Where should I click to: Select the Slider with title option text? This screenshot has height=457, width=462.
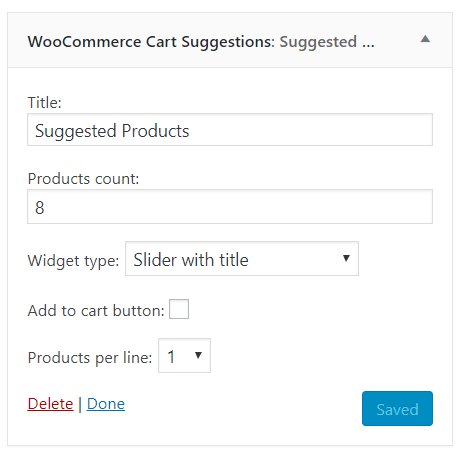[x=191, y=260]
